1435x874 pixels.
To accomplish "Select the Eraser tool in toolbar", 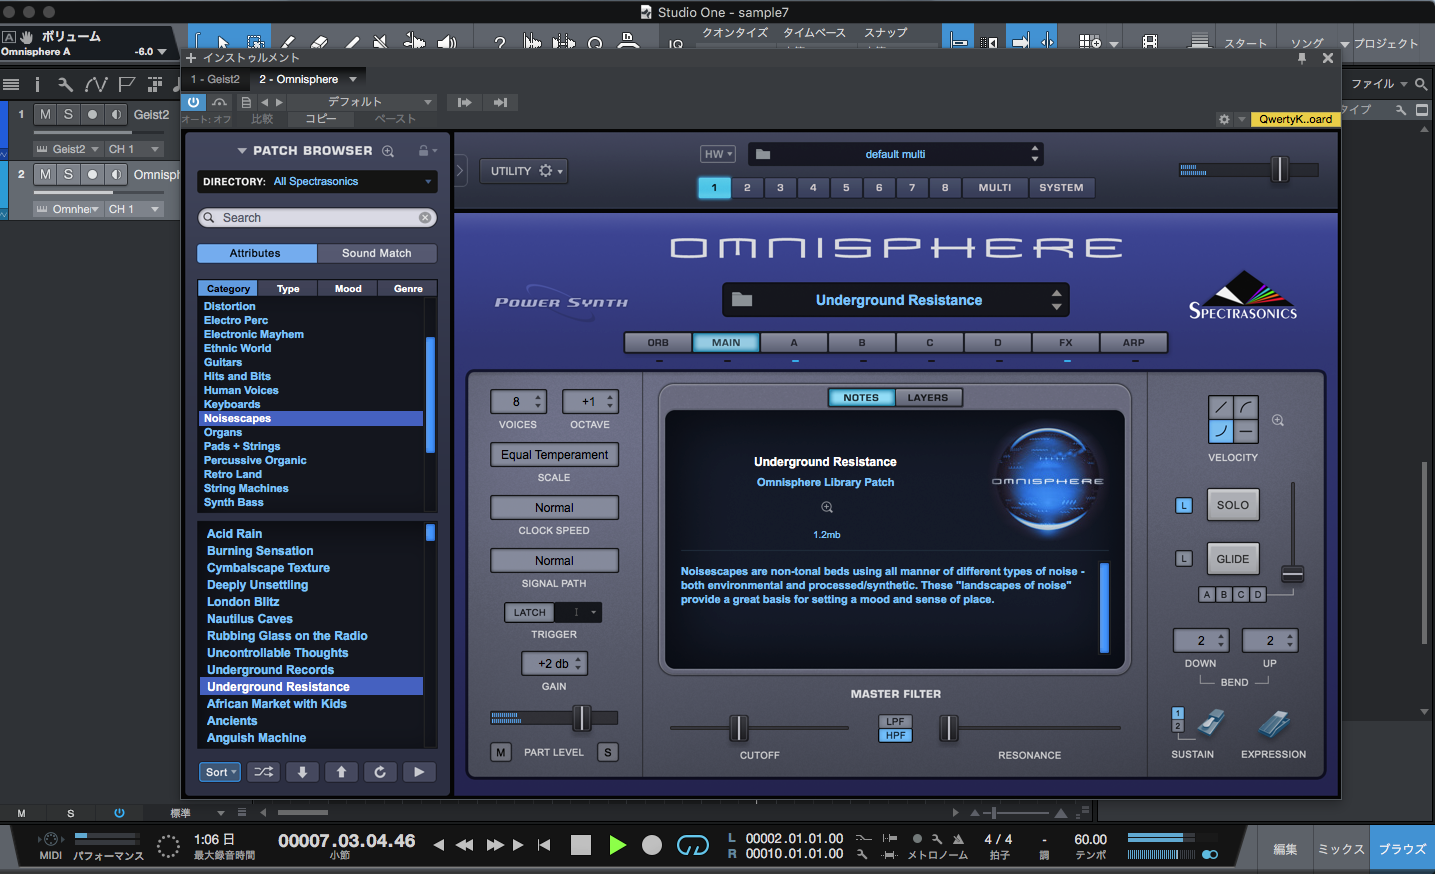I will click(320, 42).
